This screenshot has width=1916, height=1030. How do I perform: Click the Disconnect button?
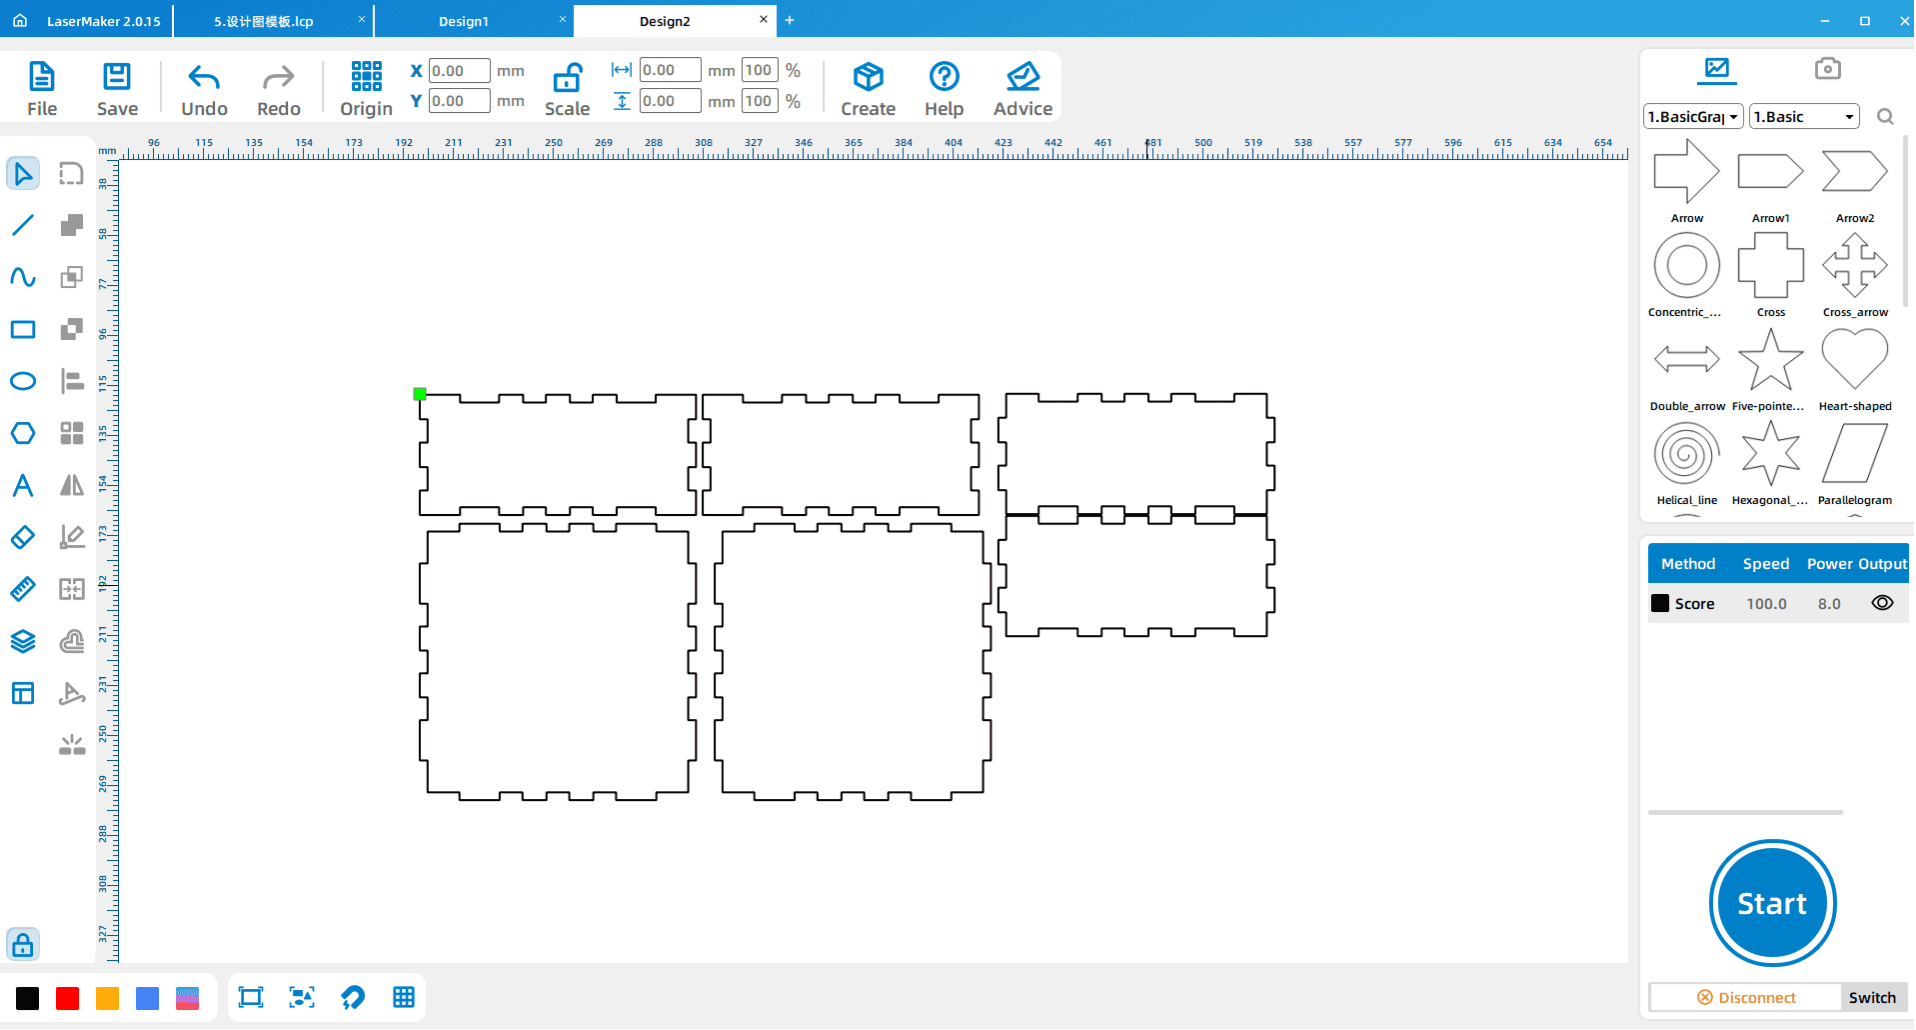[1746, 997]
